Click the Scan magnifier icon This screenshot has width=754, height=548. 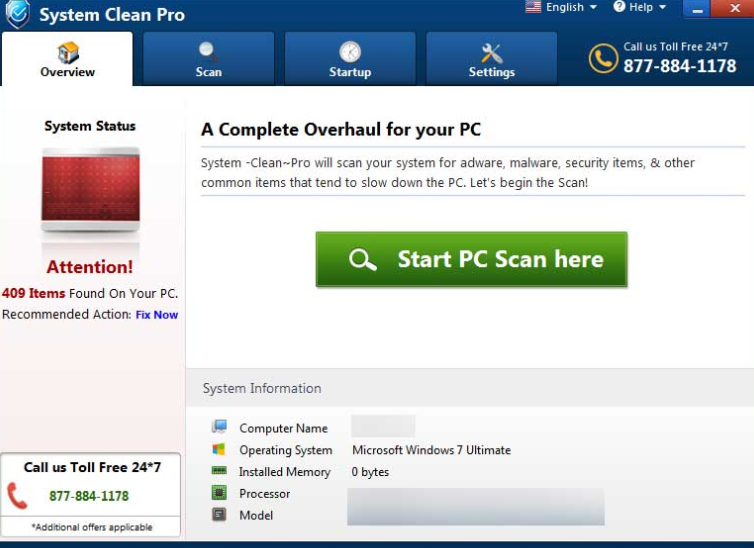[208, 52]
